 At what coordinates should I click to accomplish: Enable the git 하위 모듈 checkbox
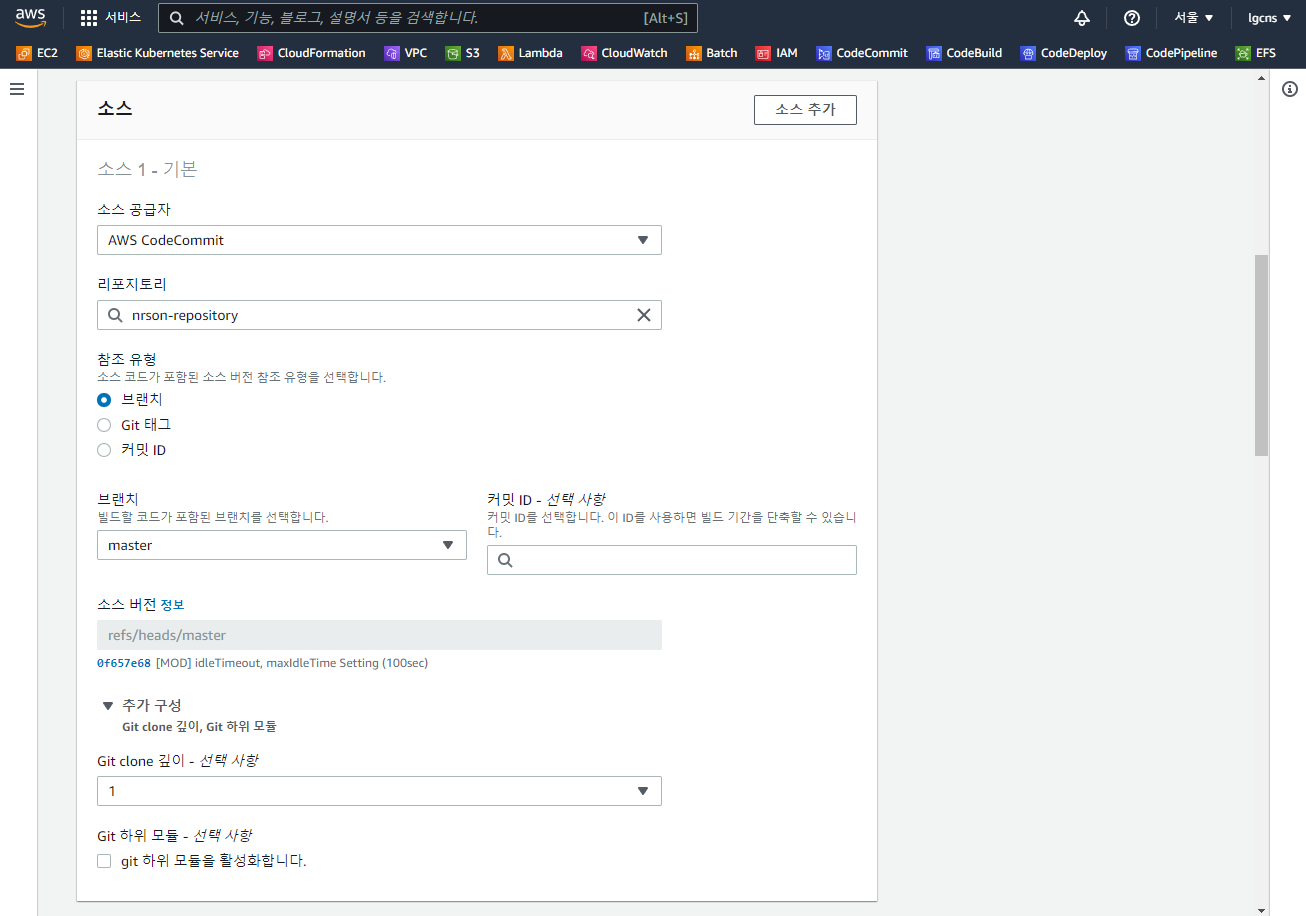tap(104, 861)
